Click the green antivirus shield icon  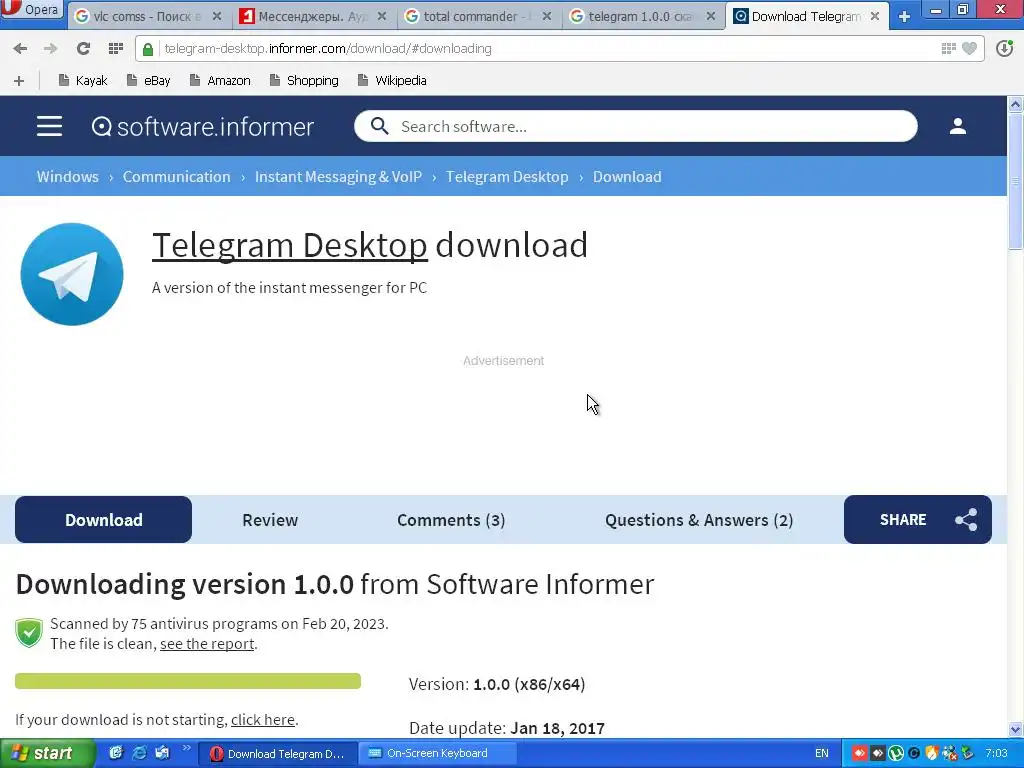tap(29, 633)
